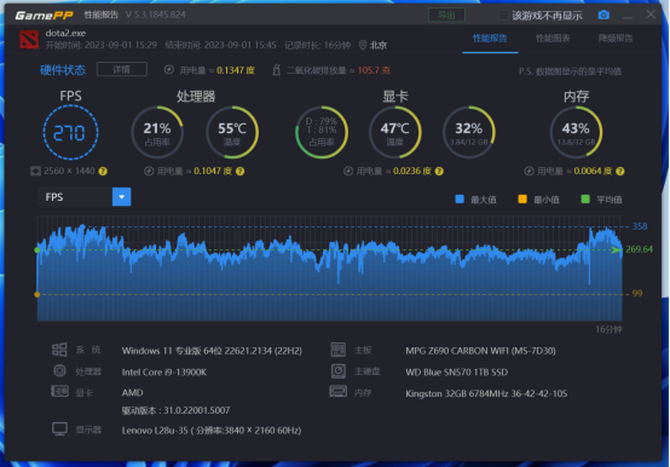670x467 pixels.
Task: Click the GPU usage D:79% gauge
Action: tap(322, 132)
